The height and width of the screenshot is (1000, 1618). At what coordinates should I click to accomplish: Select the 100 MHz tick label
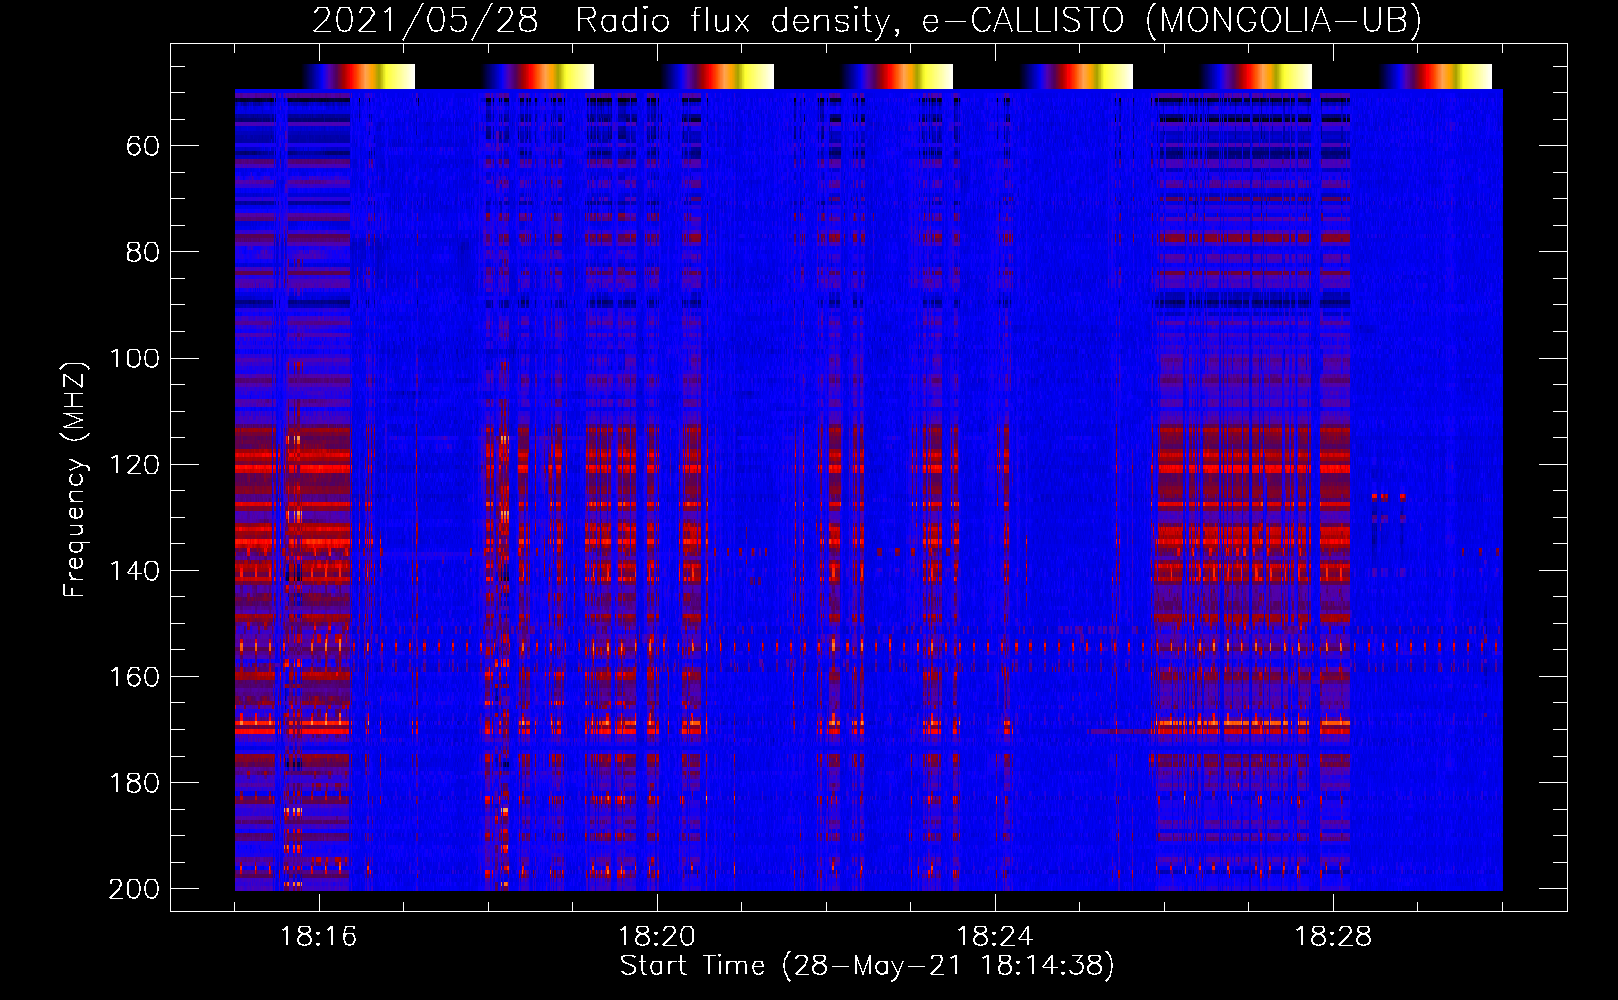tap(134, 358)
